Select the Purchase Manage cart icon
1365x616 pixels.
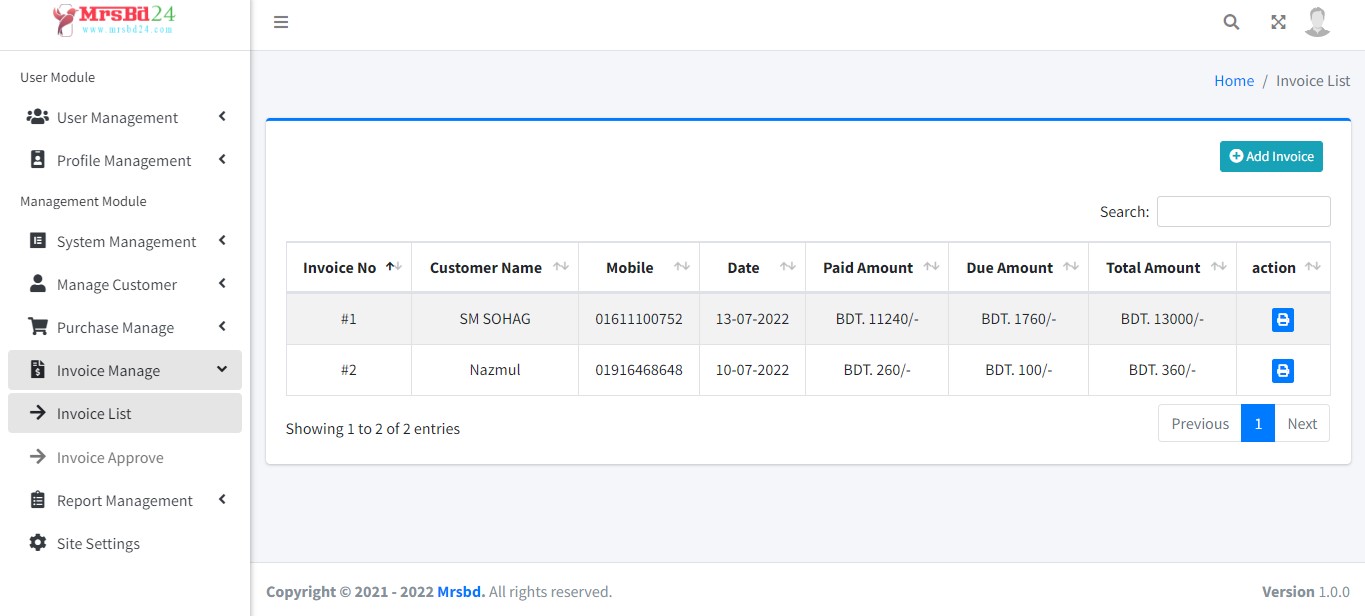click(x=37, y=327)
